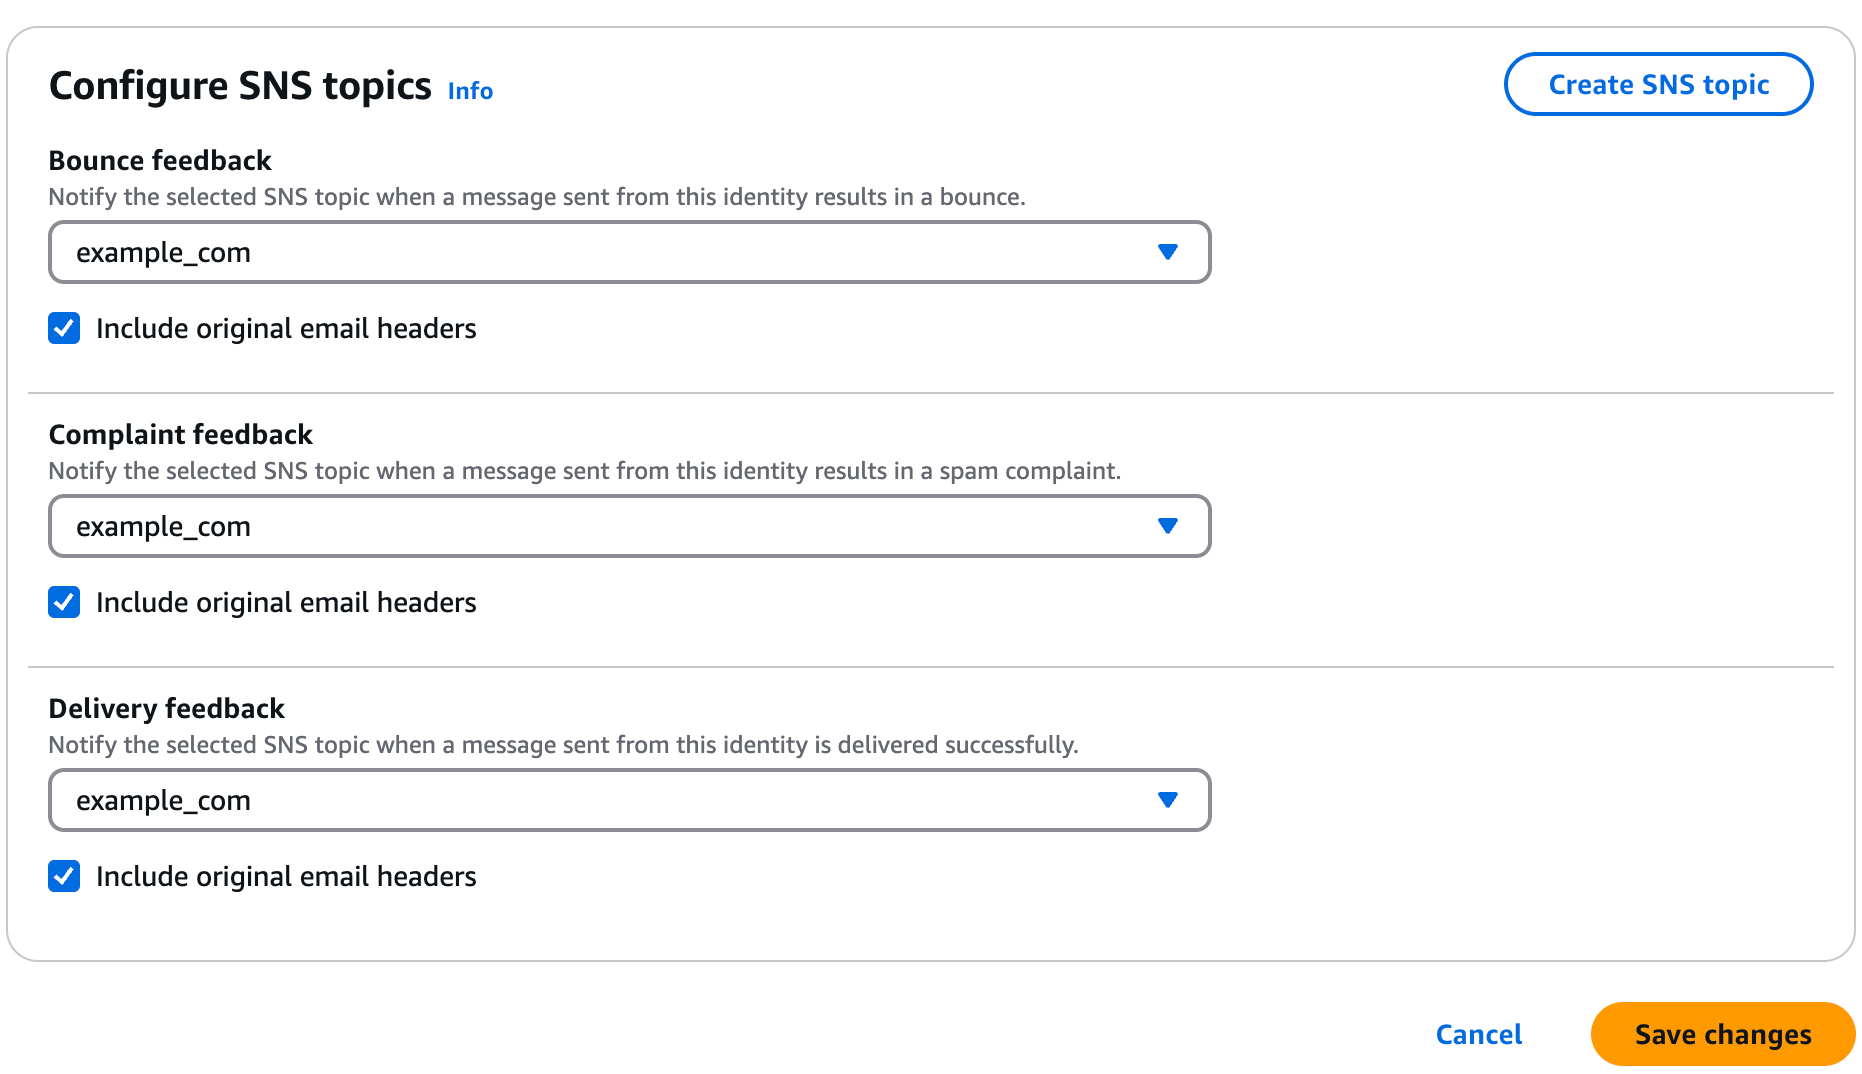Viewport: 1862px width, 1074px height.
Task: Open the Info link beside Configure SNS topics
Action: click(470, 90)
